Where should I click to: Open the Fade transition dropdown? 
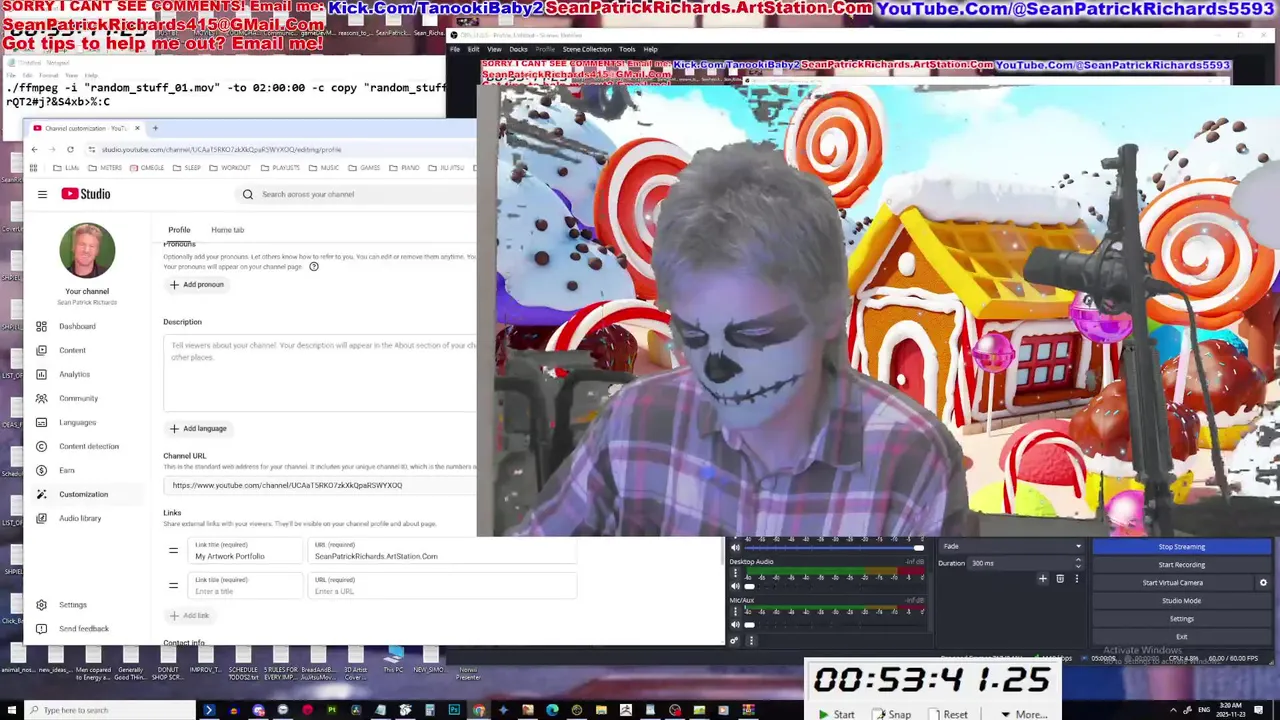point(1011,546)
